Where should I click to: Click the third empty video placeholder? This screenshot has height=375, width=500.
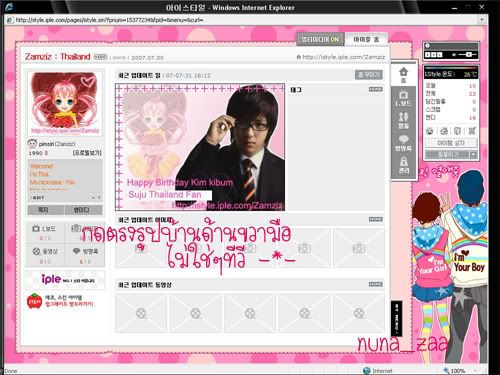[x=250, y=313]
